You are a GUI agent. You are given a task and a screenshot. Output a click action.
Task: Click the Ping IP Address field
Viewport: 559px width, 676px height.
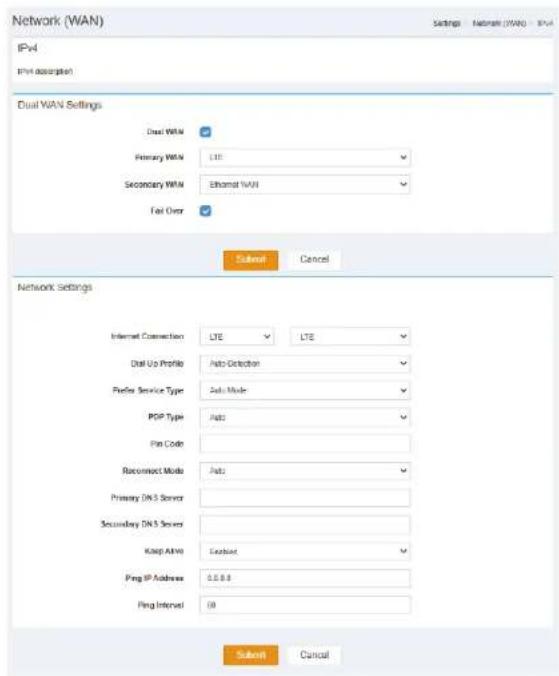[x=305, y=578]
